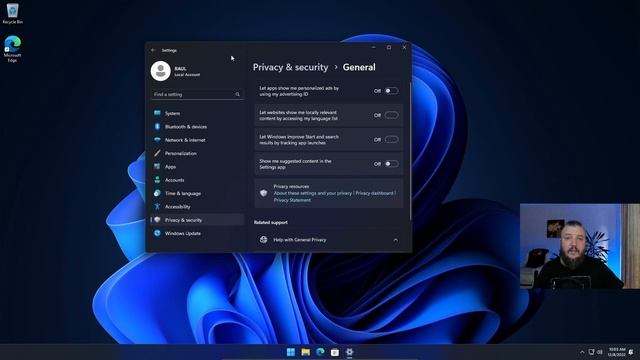The height and width of the screenshot is (360, 640).
Task: Toggle suggested content in Settings app switch
Action: click(x=391, y=164)
